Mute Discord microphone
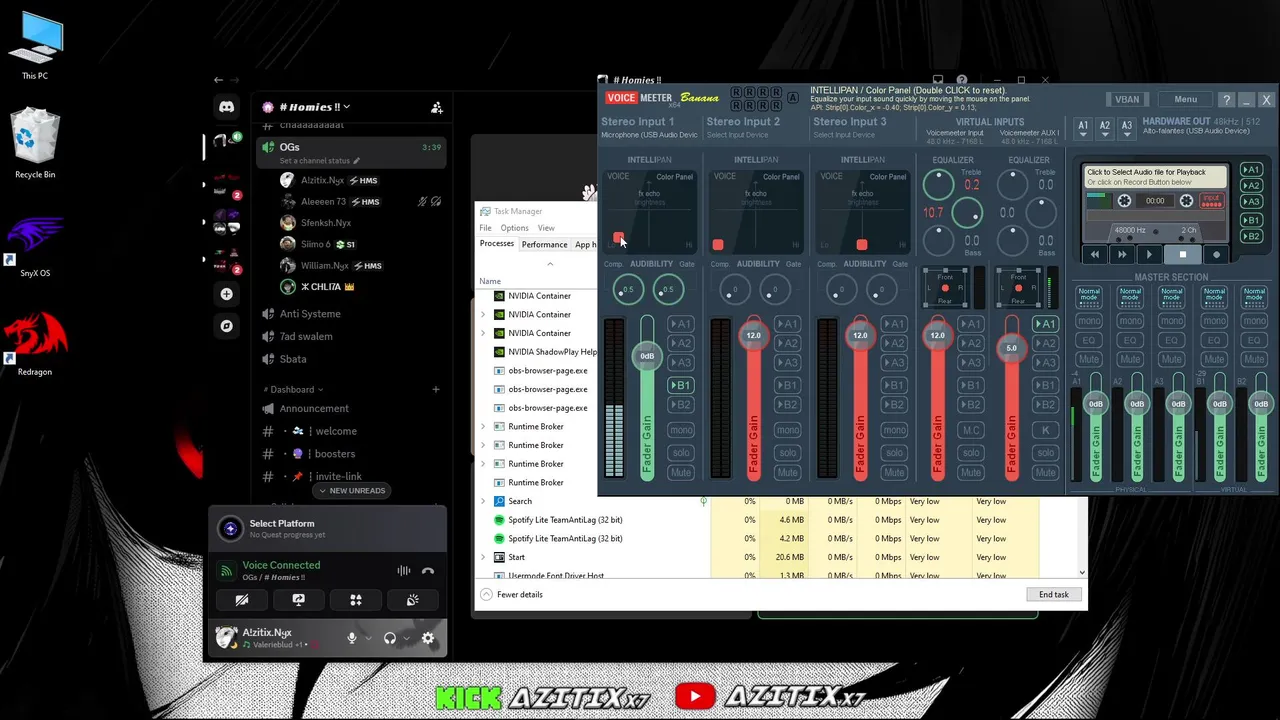Image resolution: width=1280 pixels, height=720 pixels. click(x=351, y=638)
